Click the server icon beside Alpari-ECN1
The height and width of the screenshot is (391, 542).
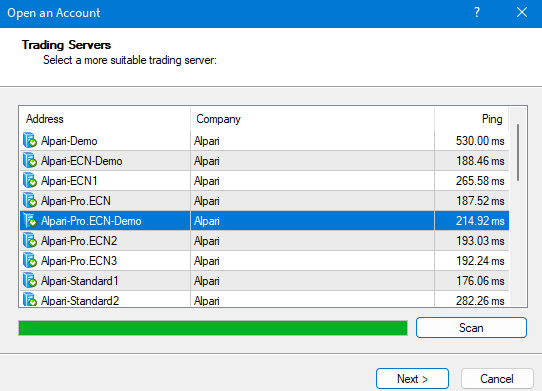tap(30, 180)
